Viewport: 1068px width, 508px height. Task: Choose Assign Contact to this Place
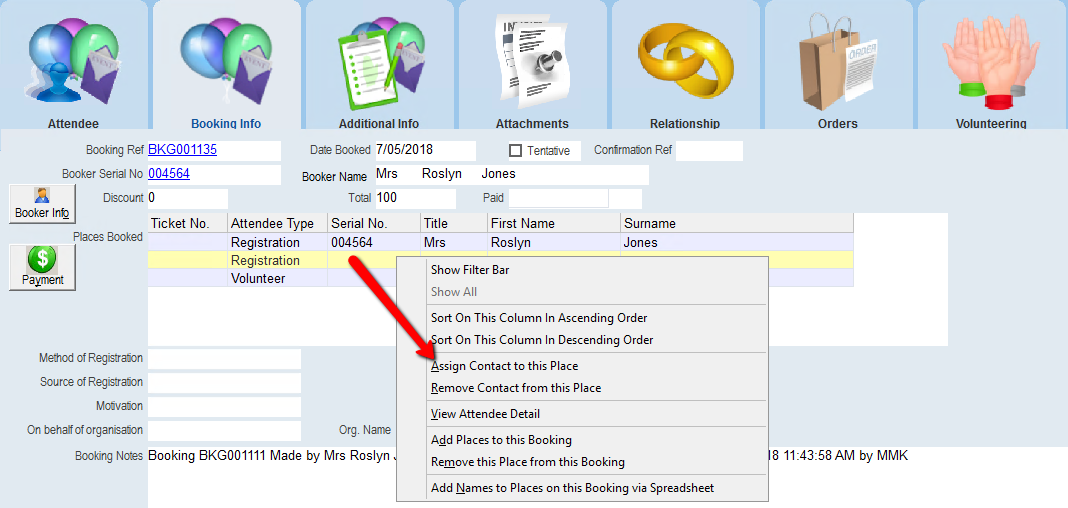coord(504,366)
